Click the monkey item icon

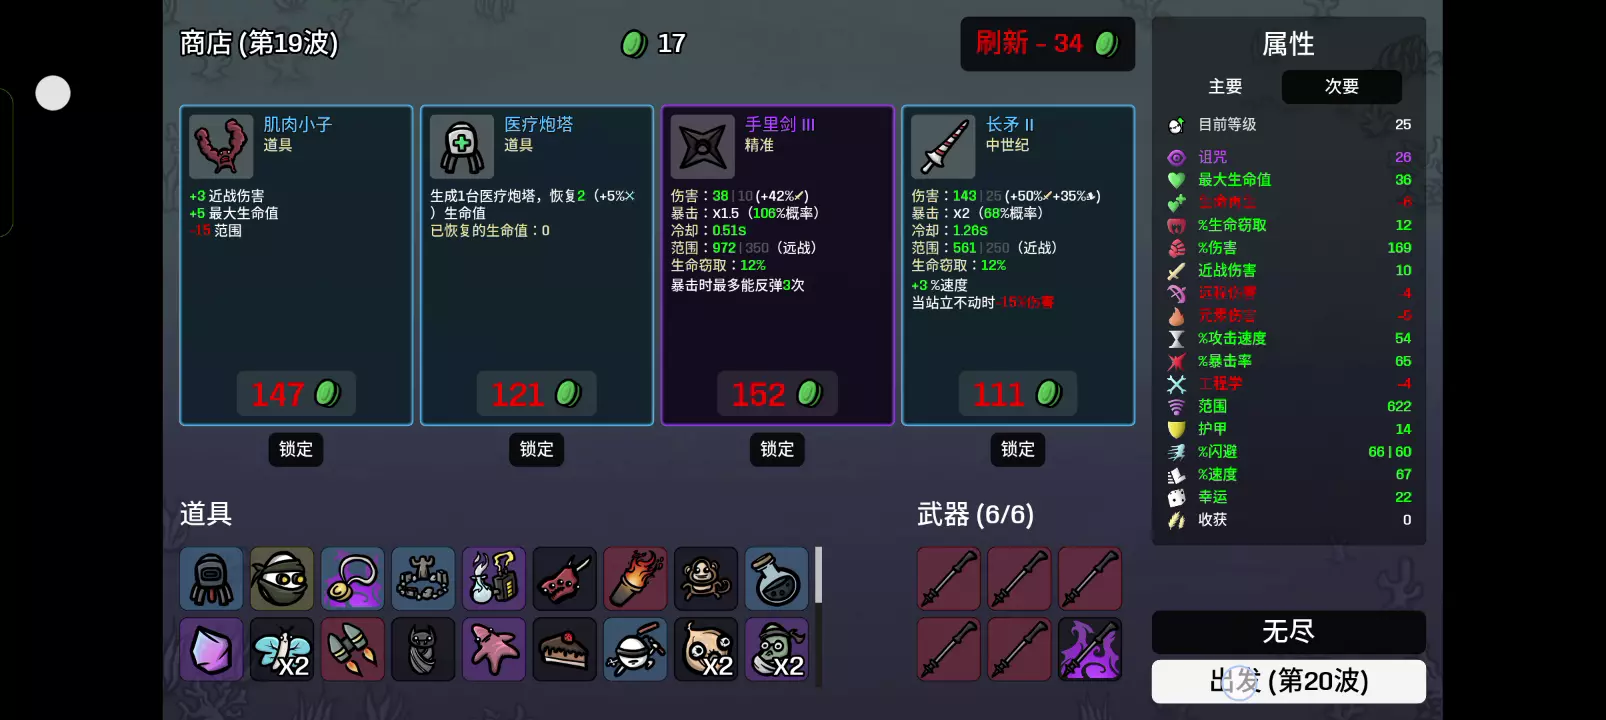click(x=706, y=578)
